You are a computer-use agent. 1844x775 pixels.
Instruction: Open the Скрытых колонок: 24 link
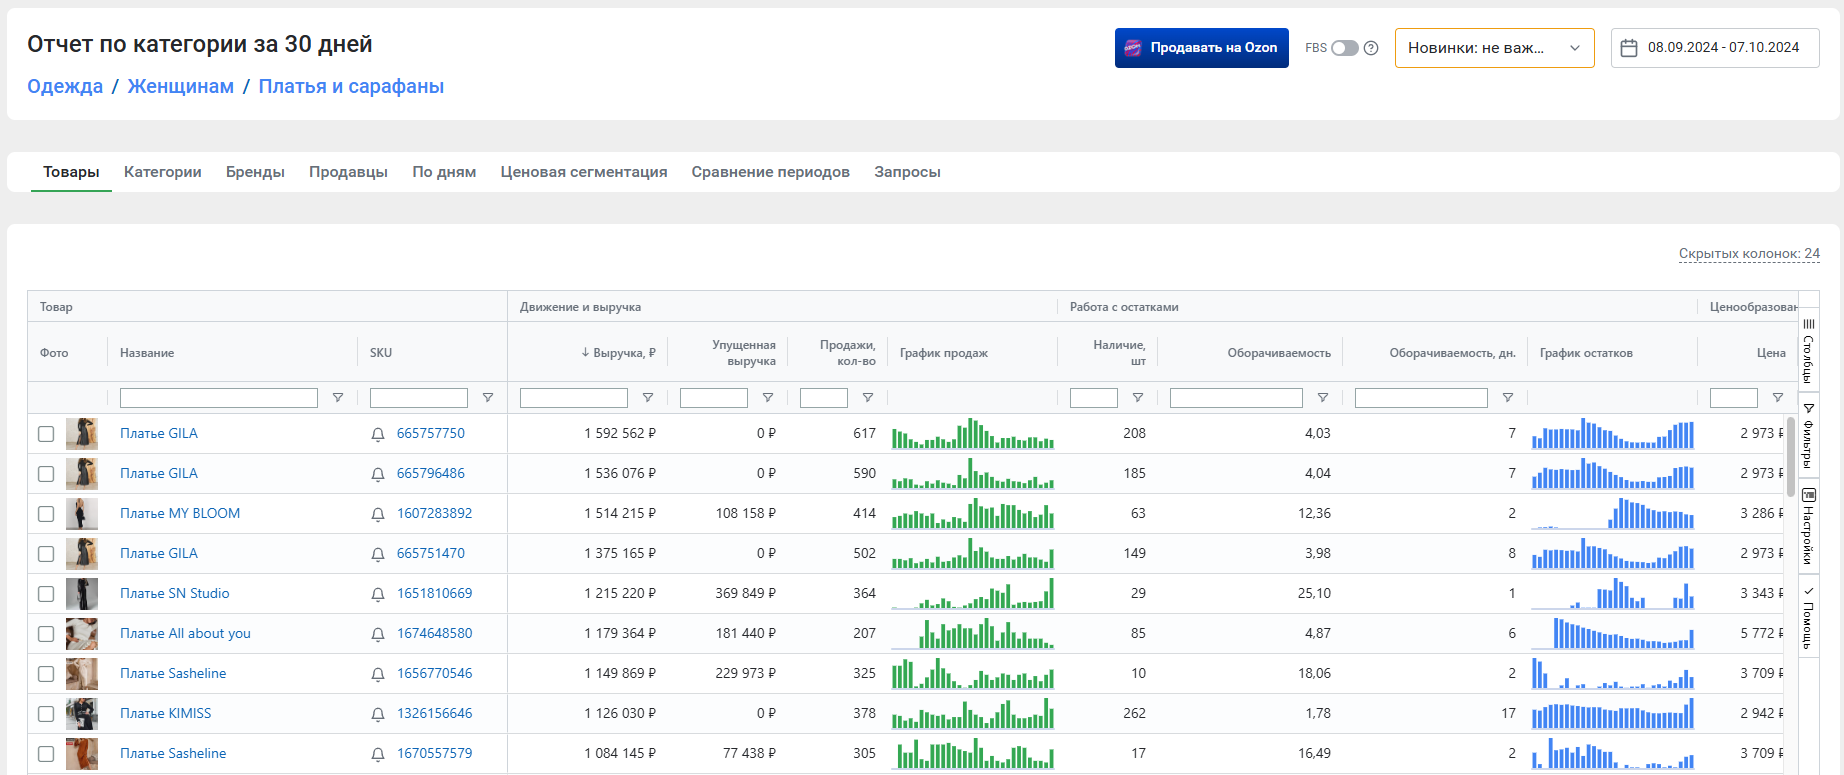1749,254
